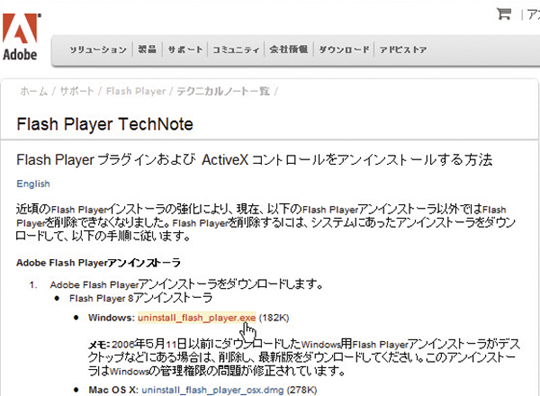This screenshot has height=396, width=540.
Task: Go to サポート breadcrumb link
Action: click(x=77, y=91)
